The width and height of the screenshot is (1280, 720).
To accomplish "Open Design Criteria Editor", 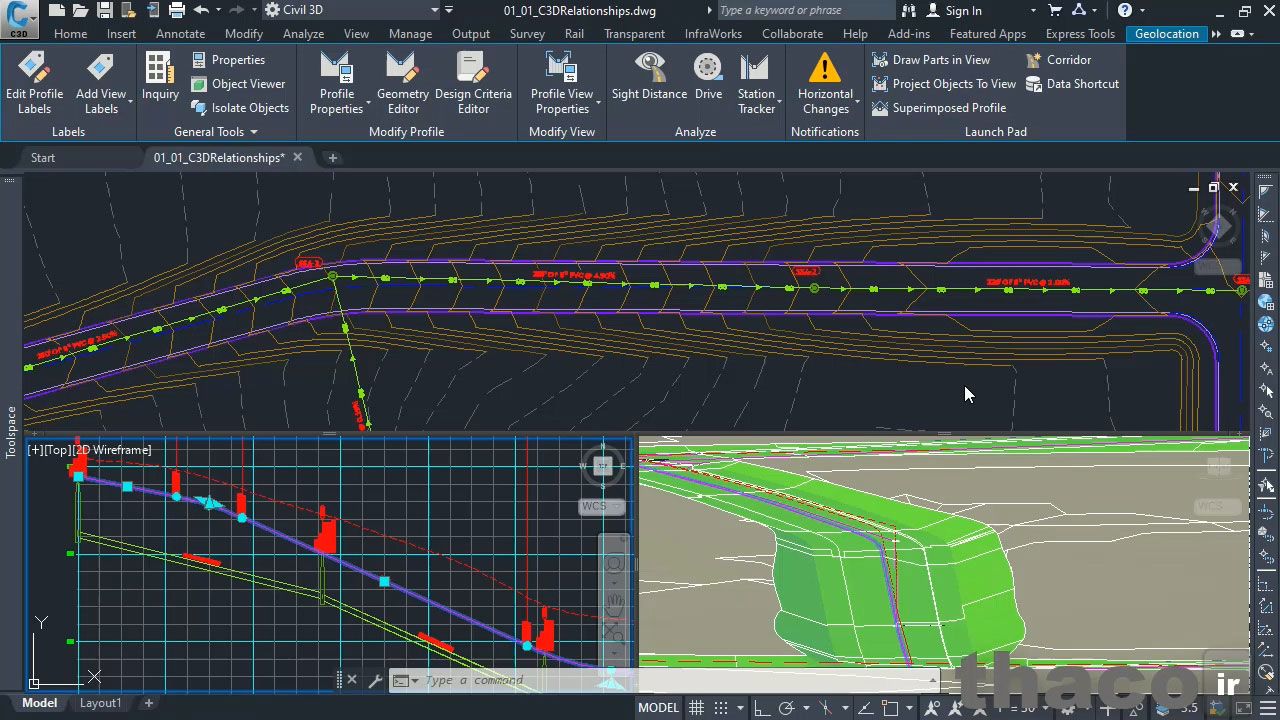I will [x=473, y=83].
